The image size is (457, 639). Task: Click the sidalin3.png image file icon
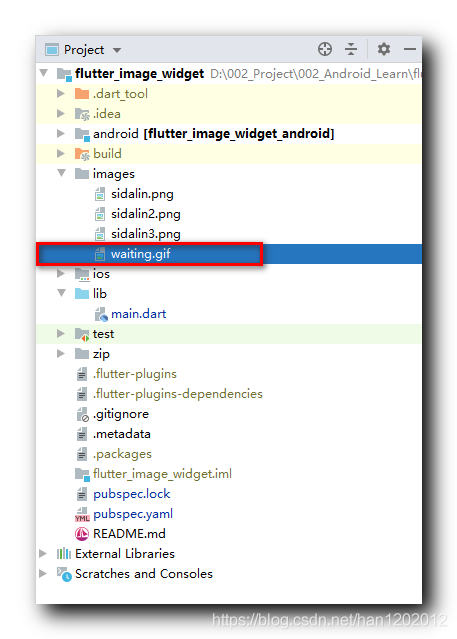100,234
